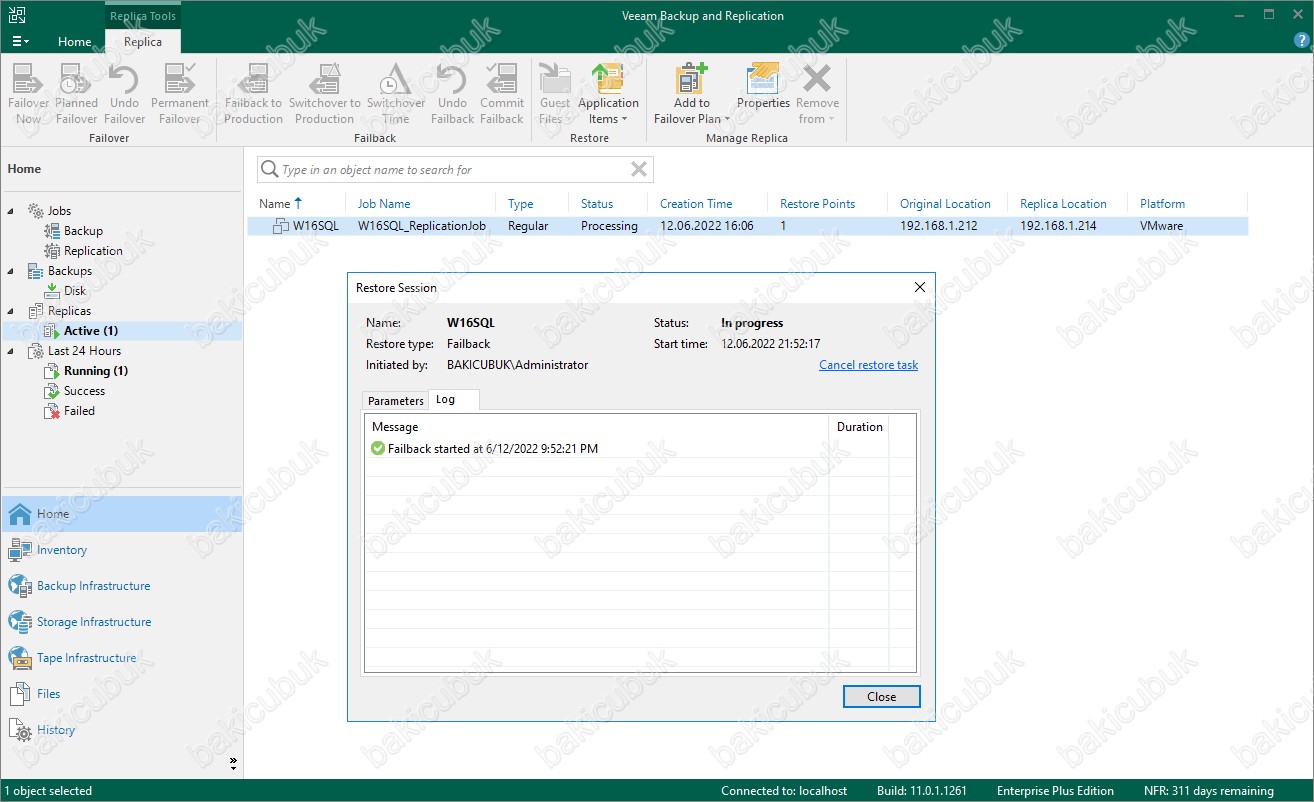Switch to the Replica ribbon tab
The height and width of the screenshot is (802, 1314).
pyautogui.click(x=143, y=42)
